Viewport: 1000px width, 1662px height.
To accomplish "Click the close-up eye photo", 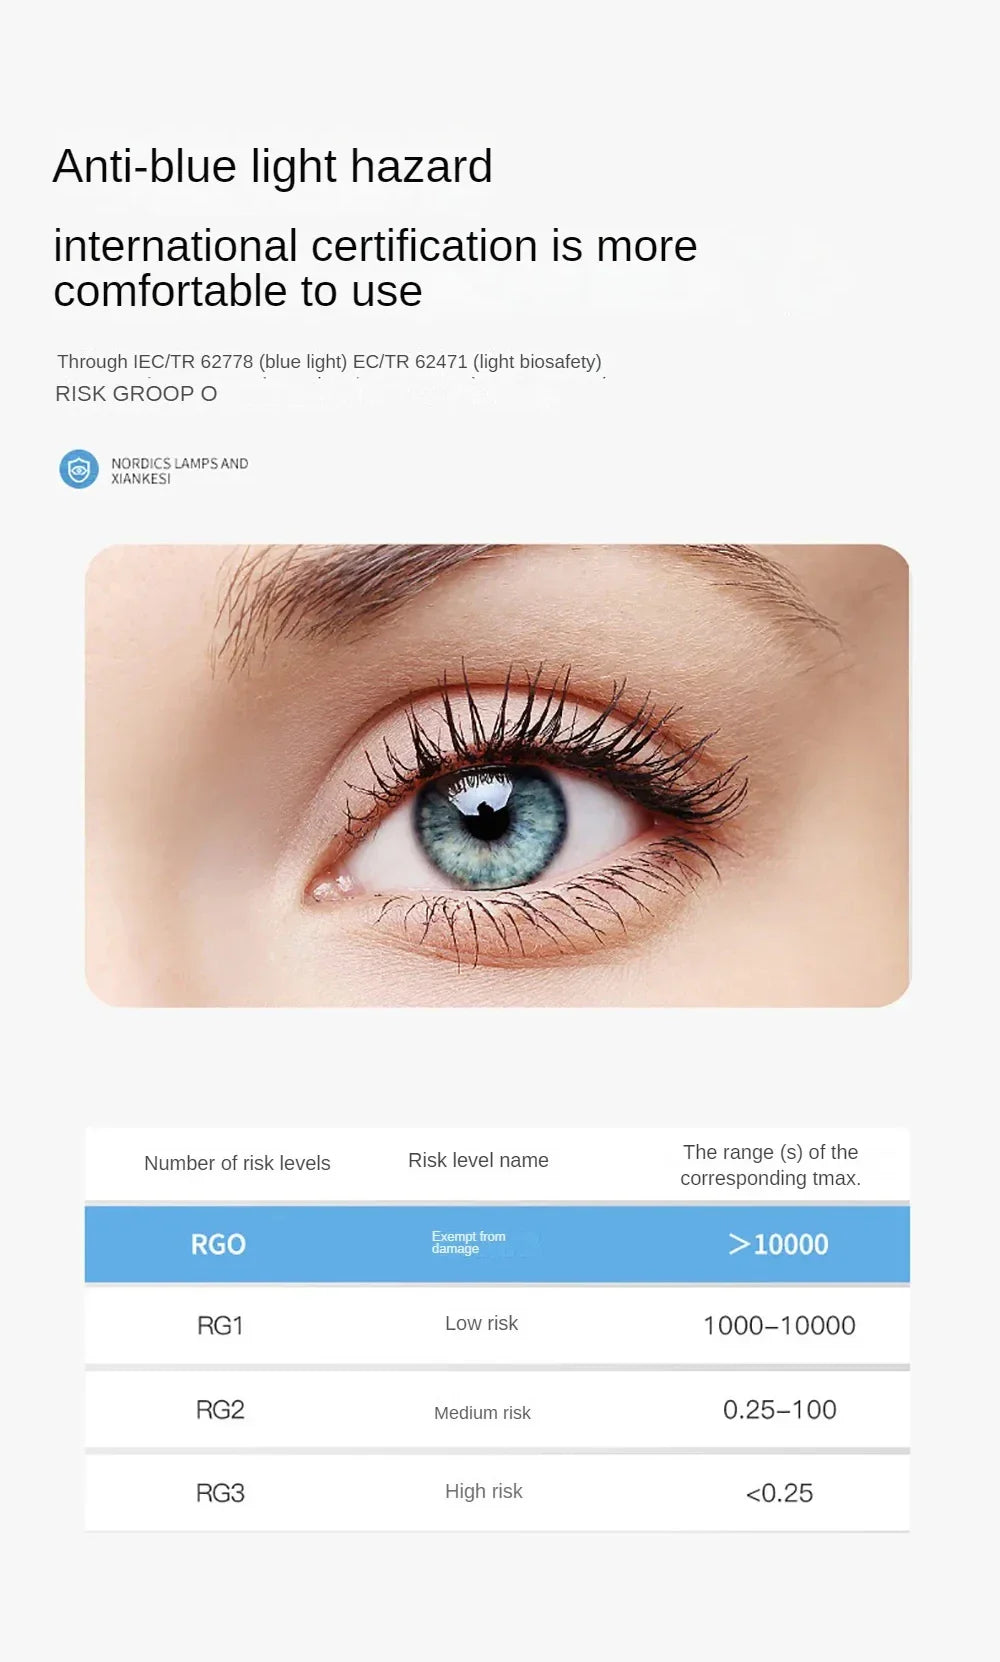I will click(x=497, y=775).
